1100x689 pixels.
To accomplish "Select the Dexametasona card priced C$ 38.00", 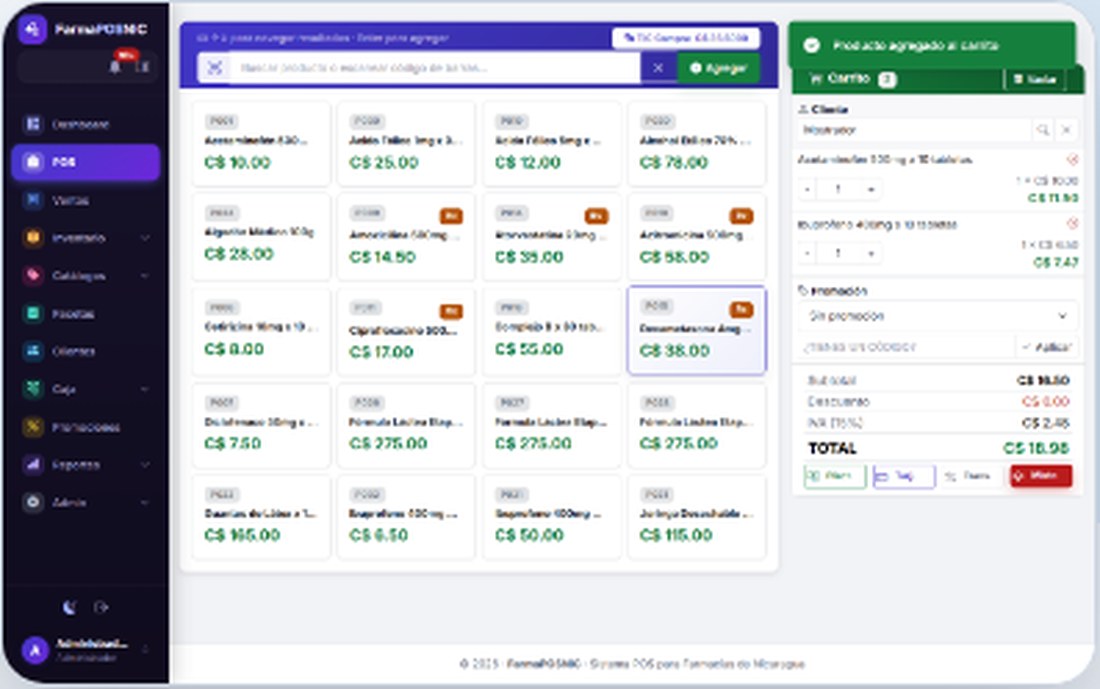I will pyautogui.click(x=697, y=330).
